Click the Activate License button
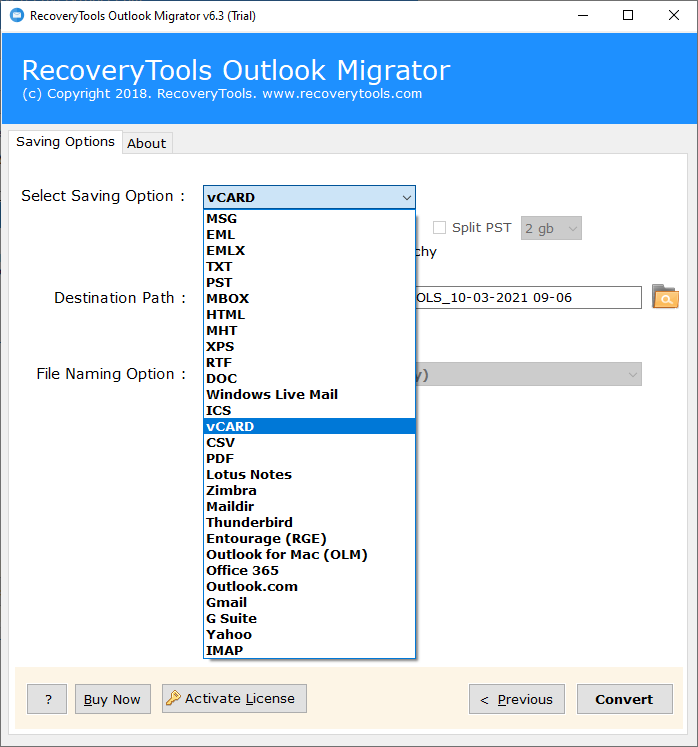 pyautogui.click(x=234, y=698)
